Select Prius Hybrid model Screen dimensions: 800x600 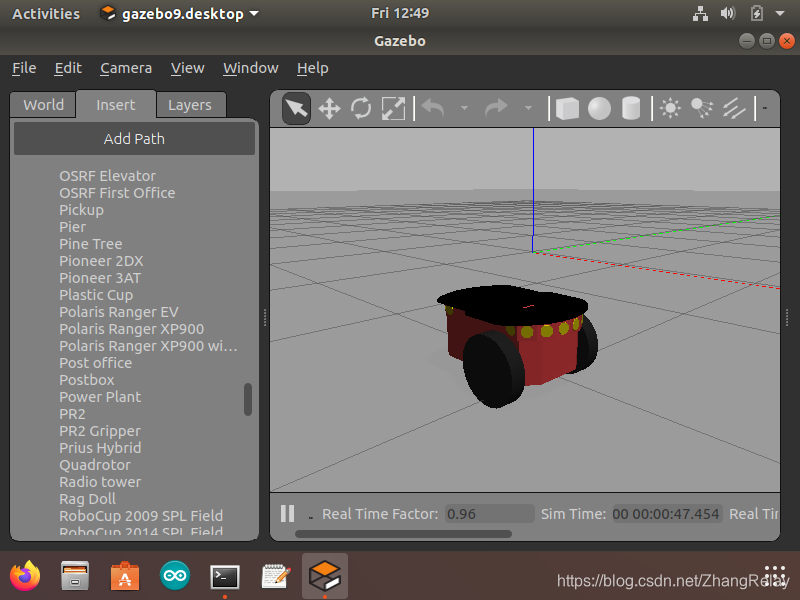pos(100,448)
